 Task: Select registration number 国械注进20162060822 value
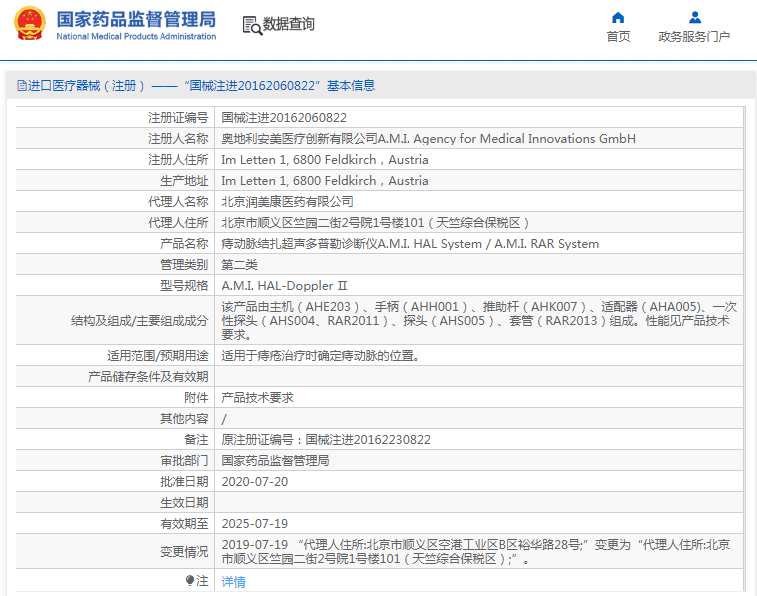tap(284, 118)
